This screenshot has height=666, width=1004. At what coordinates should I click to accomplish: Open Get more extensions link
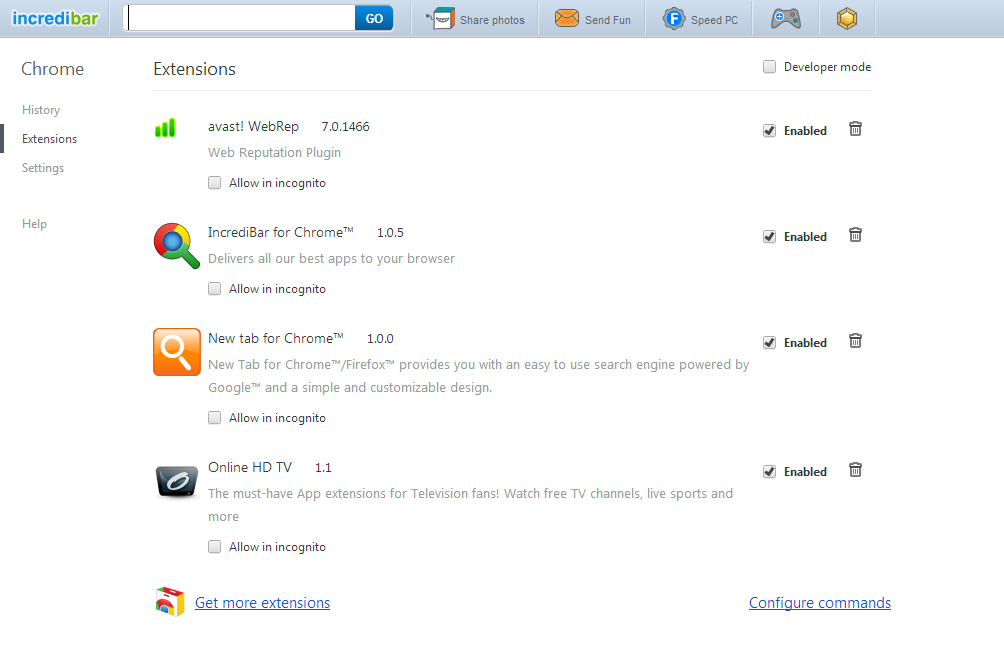click(263, 603)
